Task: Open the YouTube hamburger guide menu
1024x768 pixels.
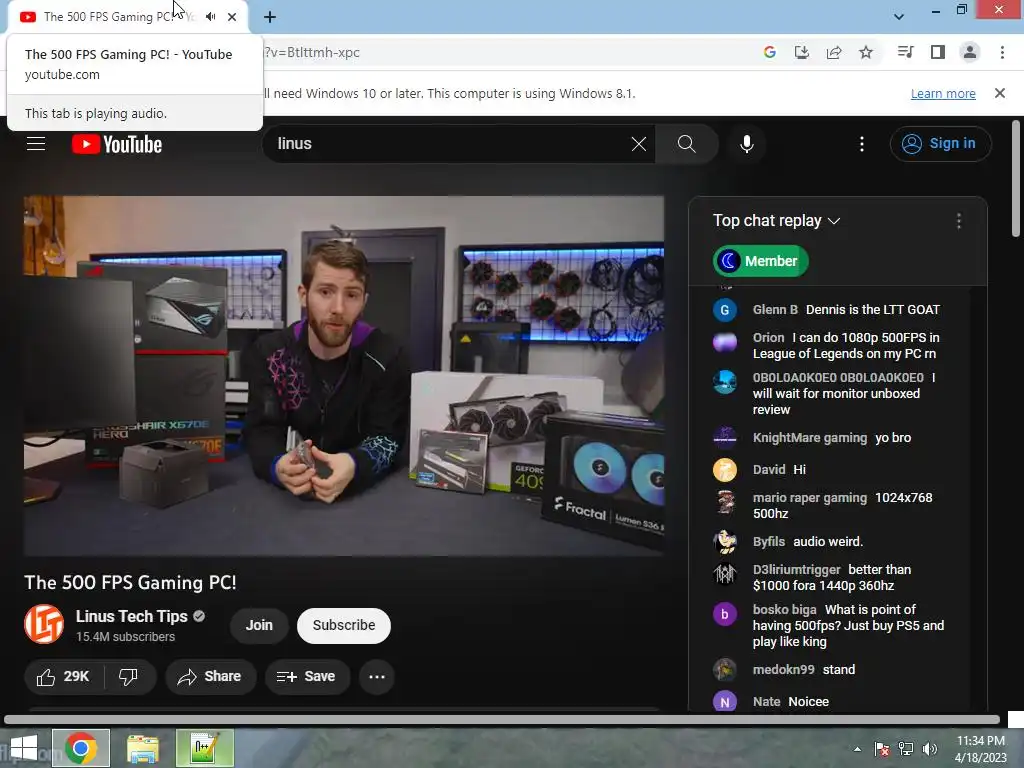Action: click(x=36, y=144)
